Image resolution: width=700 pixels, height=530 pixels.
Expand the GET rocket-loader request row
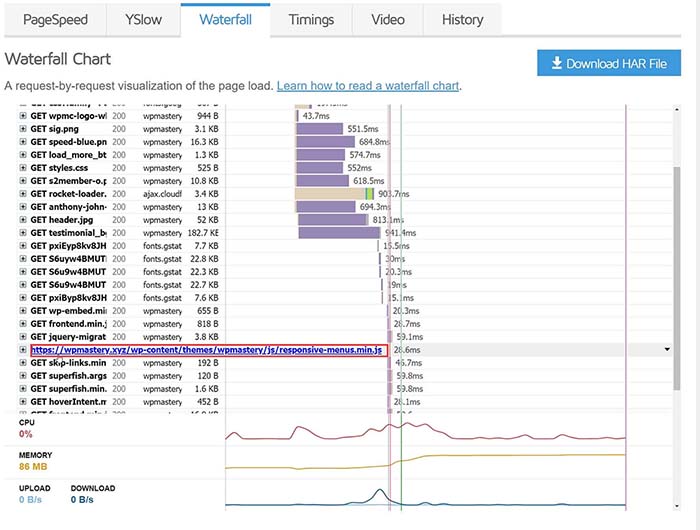[x=23, y=194]
